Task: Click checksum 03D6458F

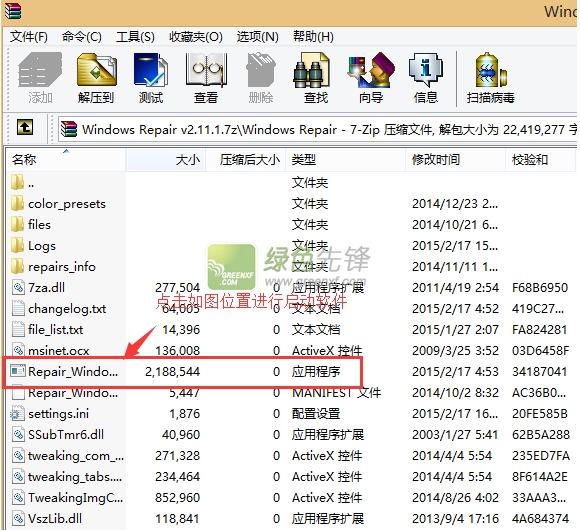Action: [540, 350]
